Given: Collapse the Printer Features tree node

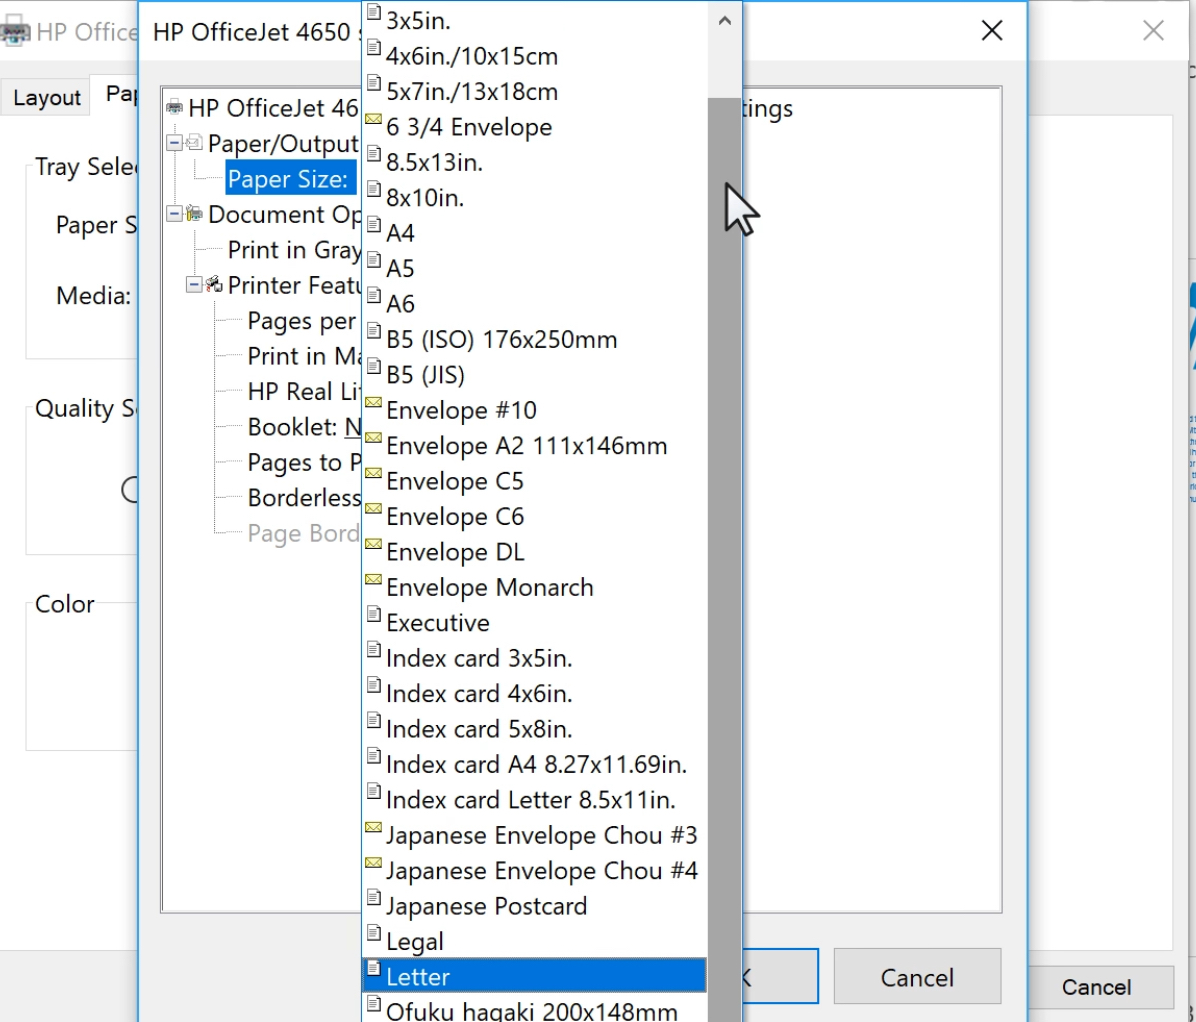Looking at the screenshot, I should coord(195,284).
